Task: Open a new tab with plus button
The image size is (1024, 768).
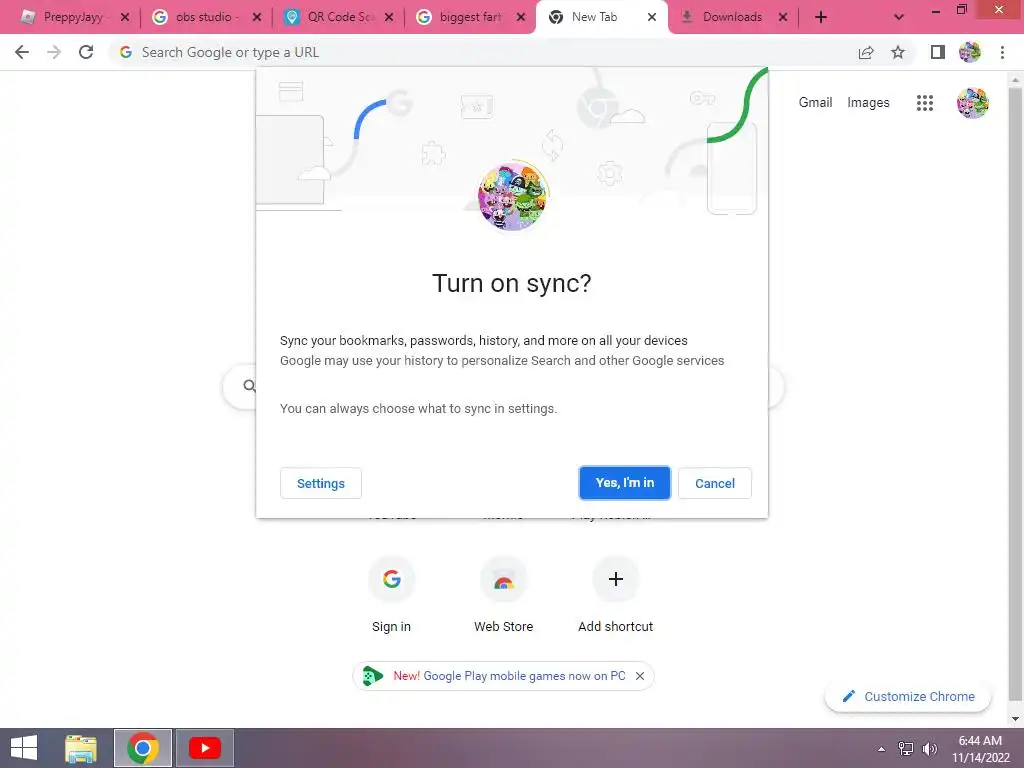Action: pyautogui.click(x=821, y=17)
